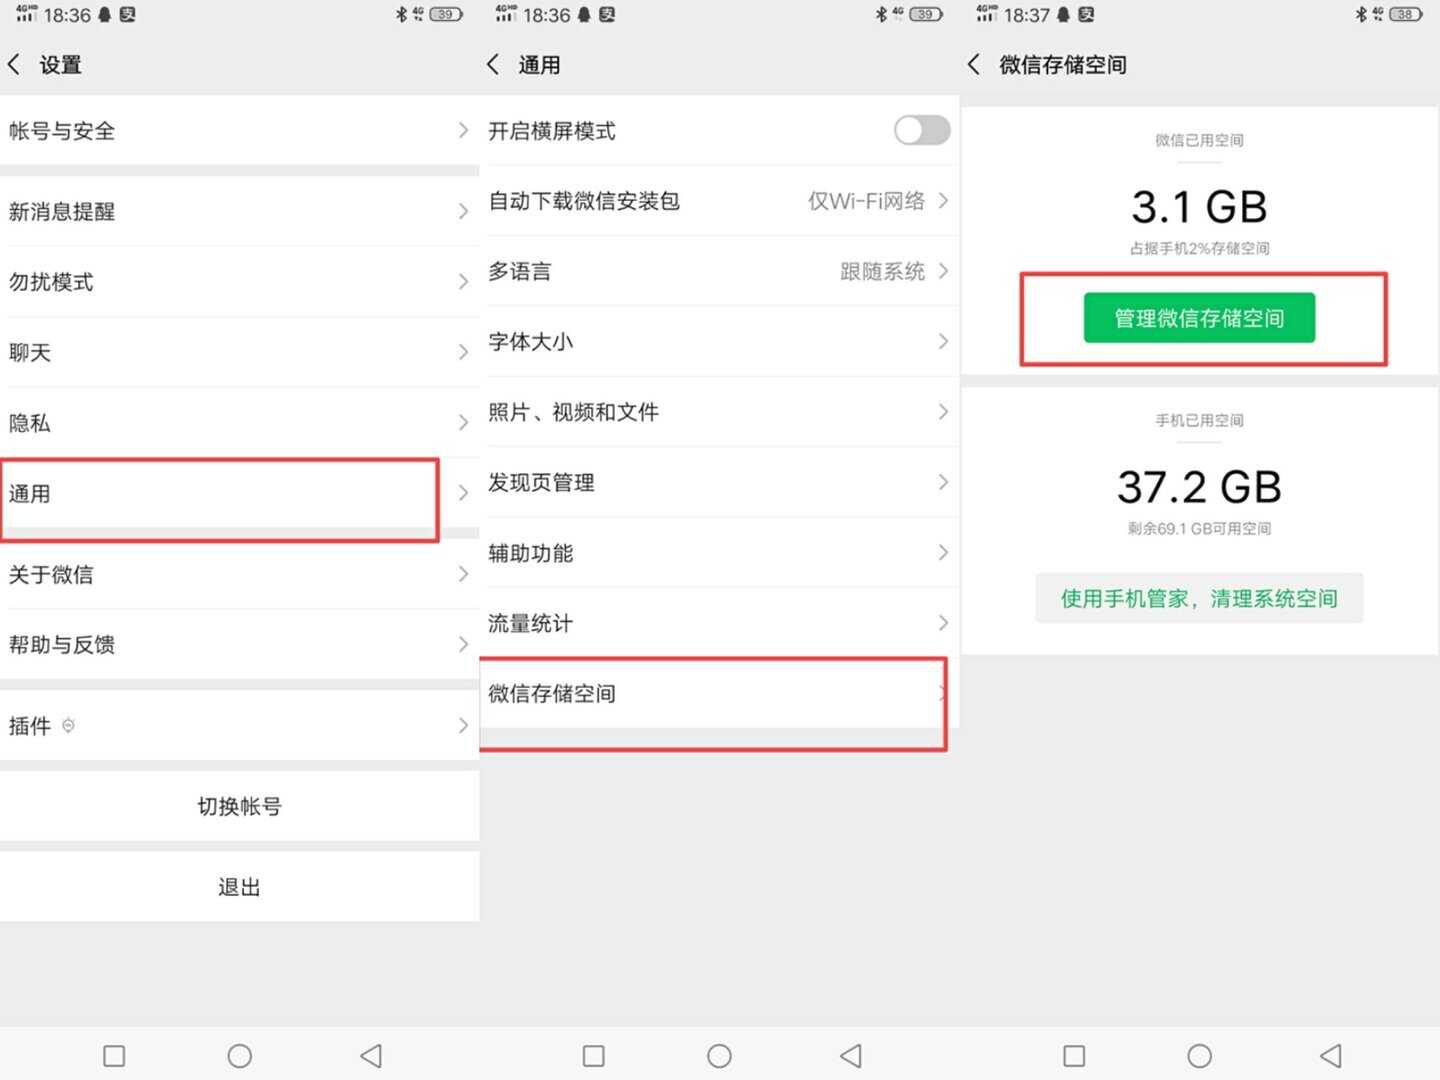Image resolution: width=1440 pixels, height=1080 pixels.
Task: Click 剩余69.1 GB可用空间 text
Action: coord(1199,528)
